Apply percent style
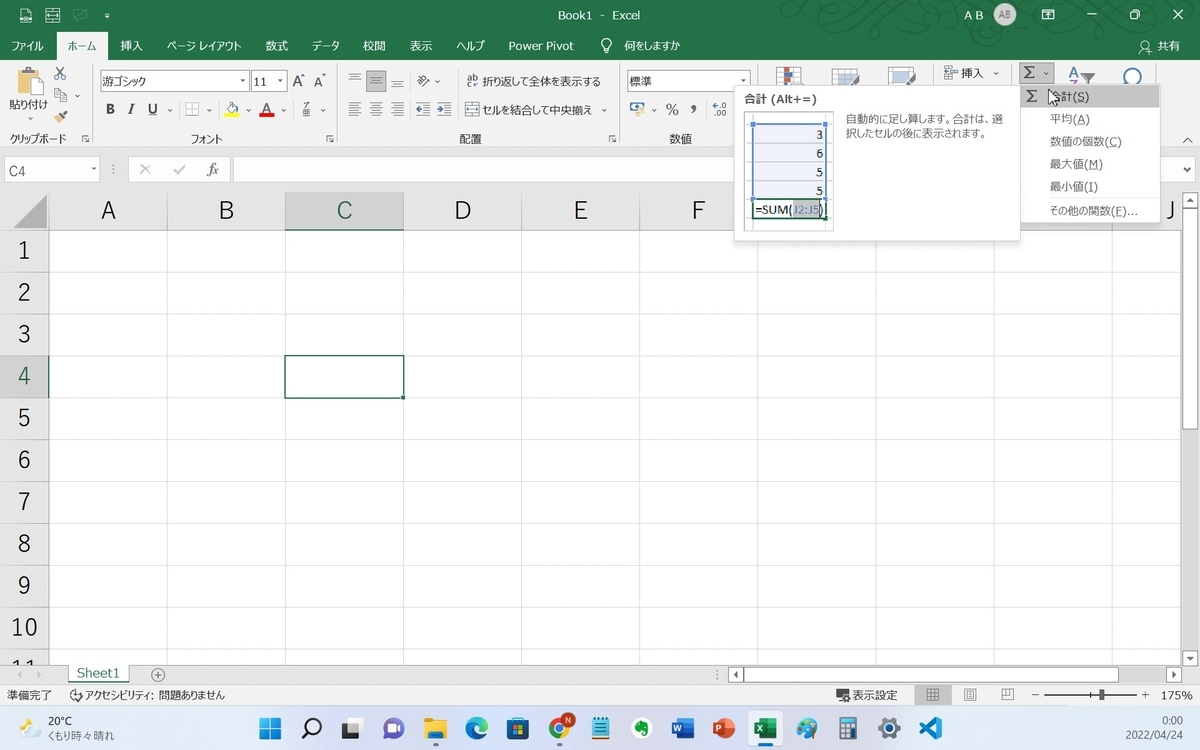The width and height of the screenshot is (1200, 750). point(672,110)
